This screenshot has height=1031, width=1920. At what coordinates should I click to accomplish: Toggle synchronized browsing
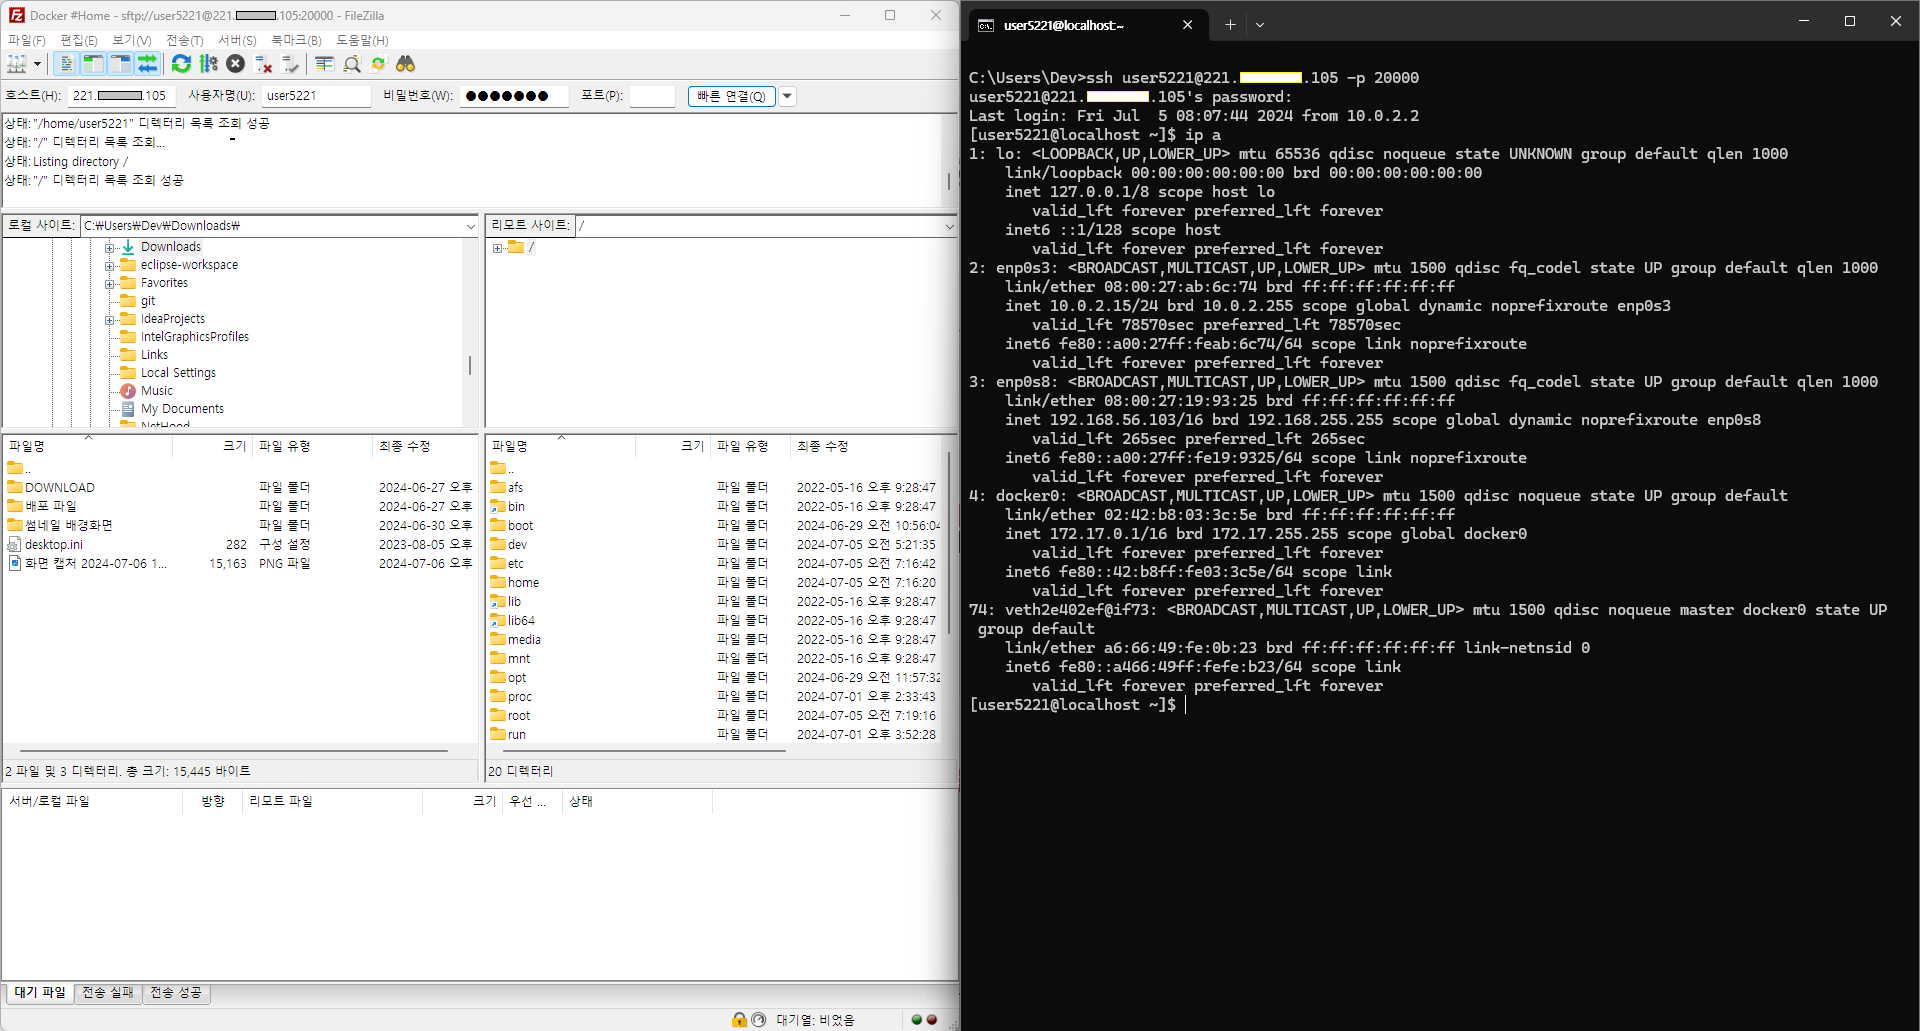(378, 64)
